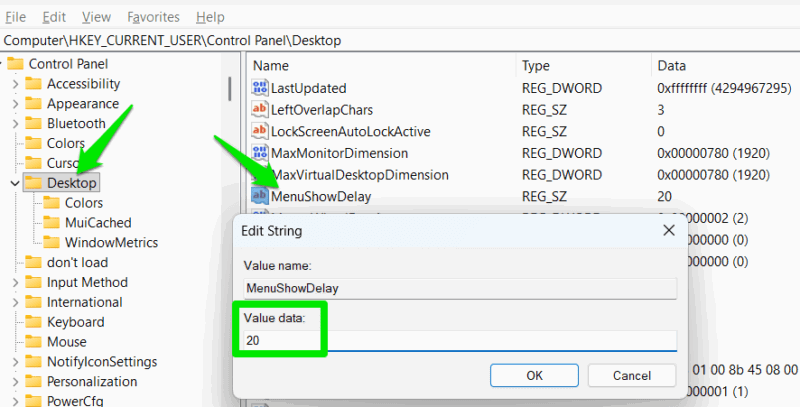This screenshot has height=407, width=800.
Task: Click the MenuShowDelay string value icon
Action: [x=260, y=196]
